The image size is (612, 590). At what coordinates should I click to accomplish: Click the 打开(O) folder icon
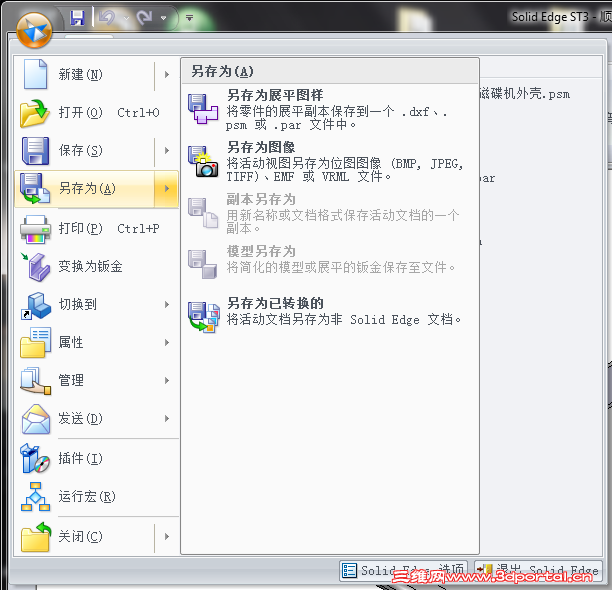[34, 113]
